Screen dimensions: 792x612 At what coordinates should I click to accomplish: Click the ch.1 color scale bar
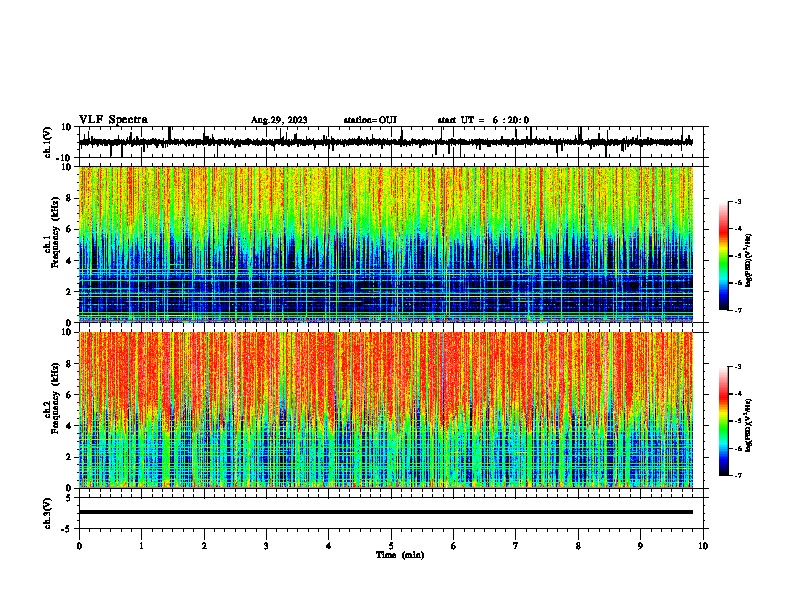click(x=724, y=256)
